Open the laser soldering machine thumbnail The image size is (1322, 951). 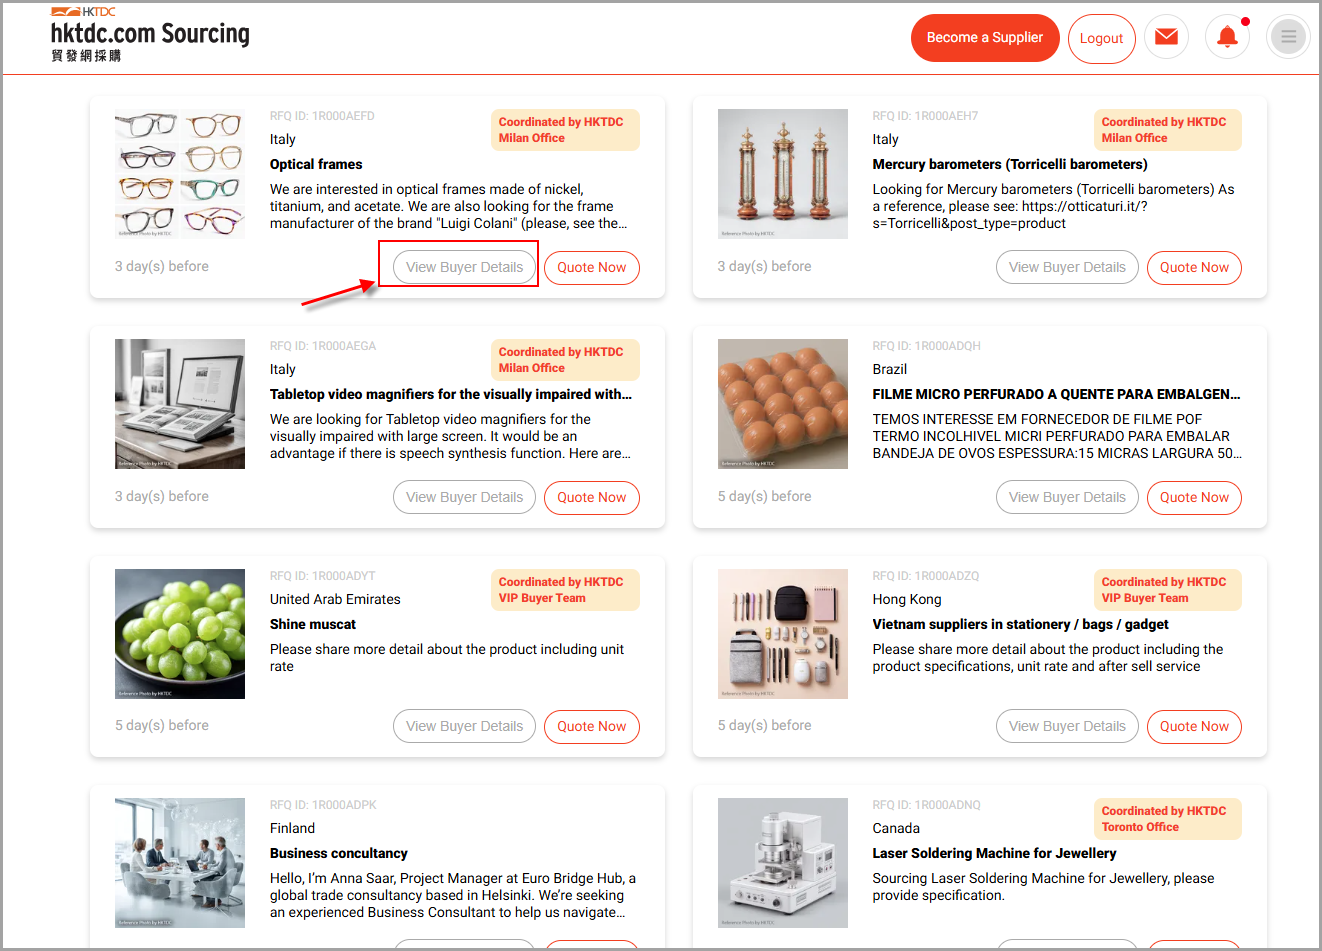click(x=783, y=863)
